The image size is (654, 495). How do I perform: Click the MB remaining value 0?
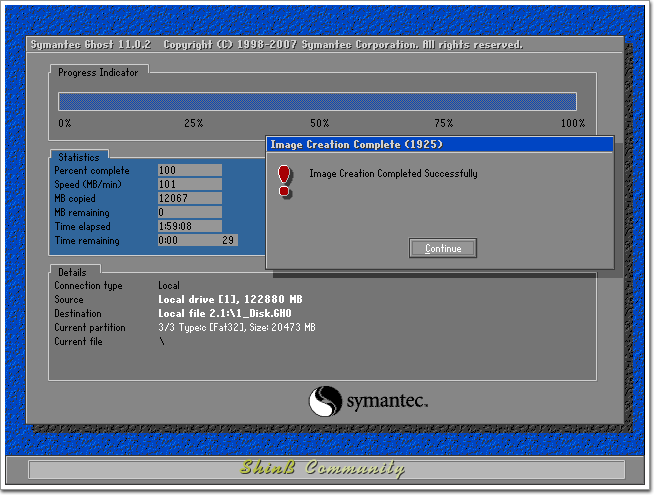pyautogui.click(x=190, y=212)
